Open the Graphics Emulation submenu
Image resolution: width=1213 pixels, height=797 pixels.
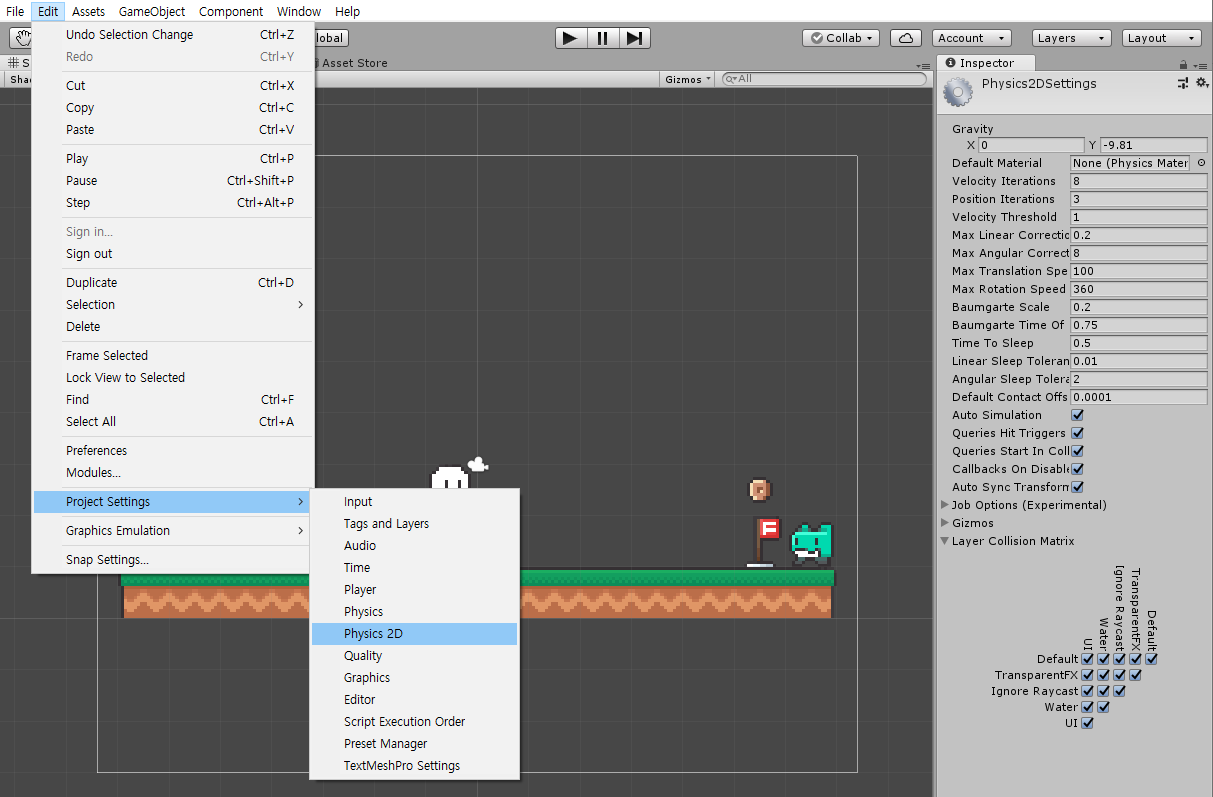173,531
